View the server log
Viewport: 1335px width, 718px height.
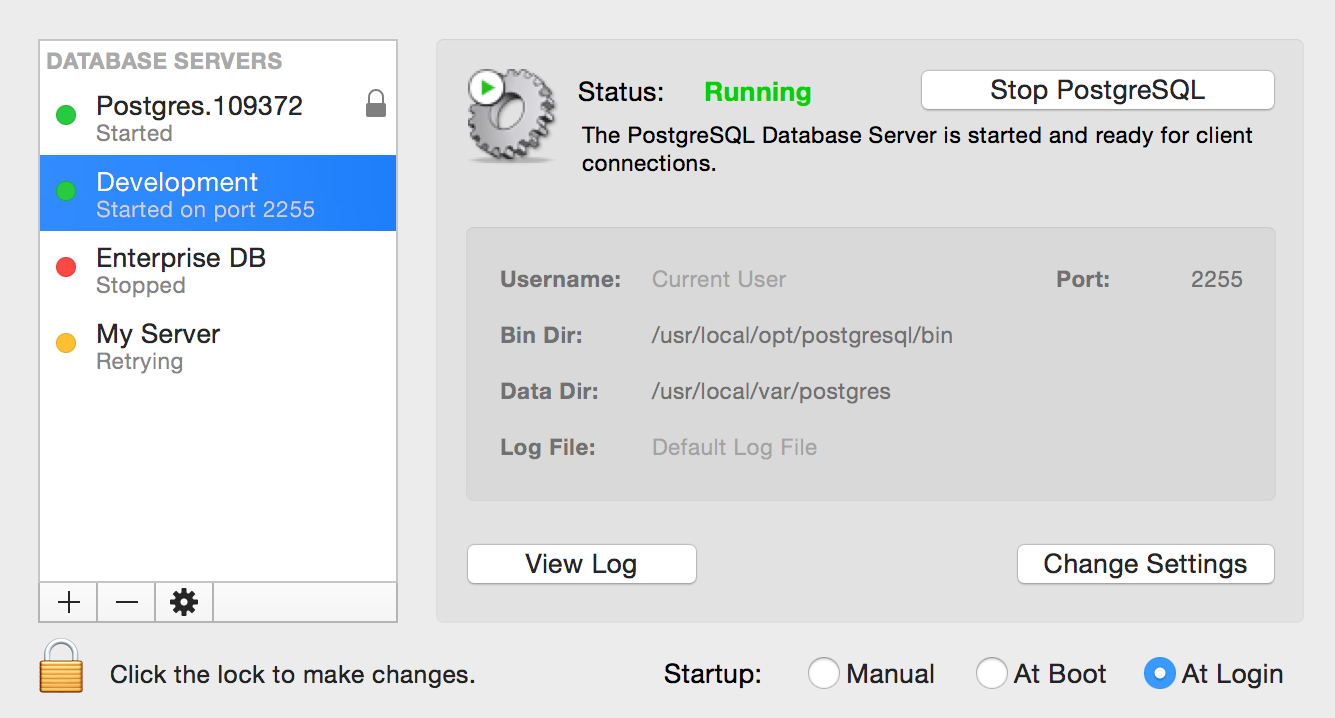click(581, 564)
